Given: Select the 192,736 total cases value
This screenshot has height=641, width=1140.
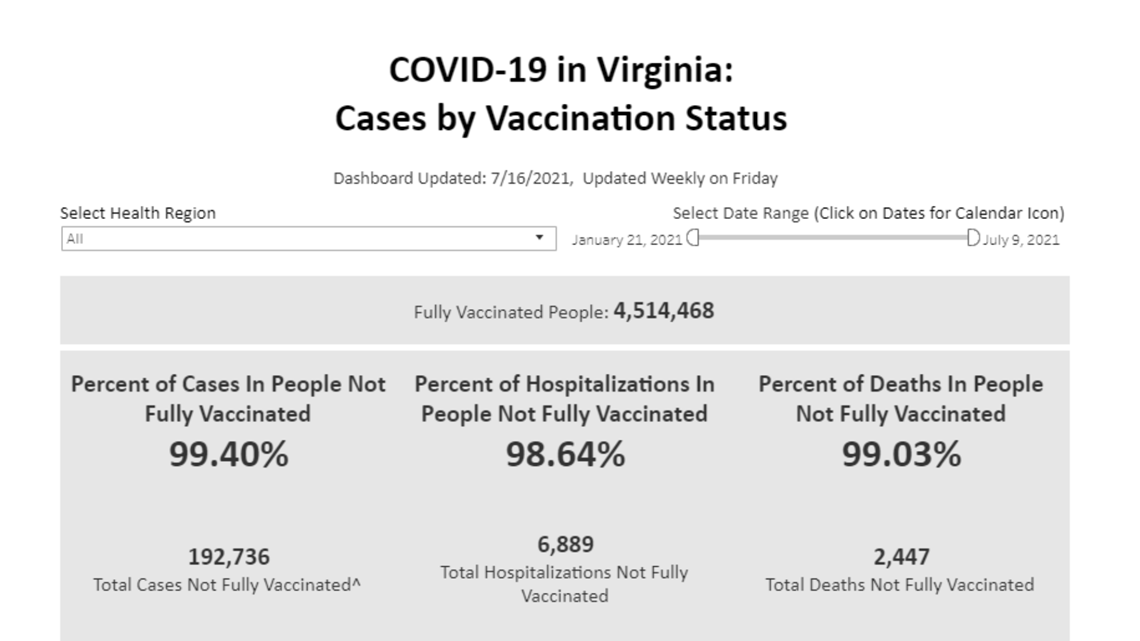Looking at the screenshot, I should pos(228,557).
